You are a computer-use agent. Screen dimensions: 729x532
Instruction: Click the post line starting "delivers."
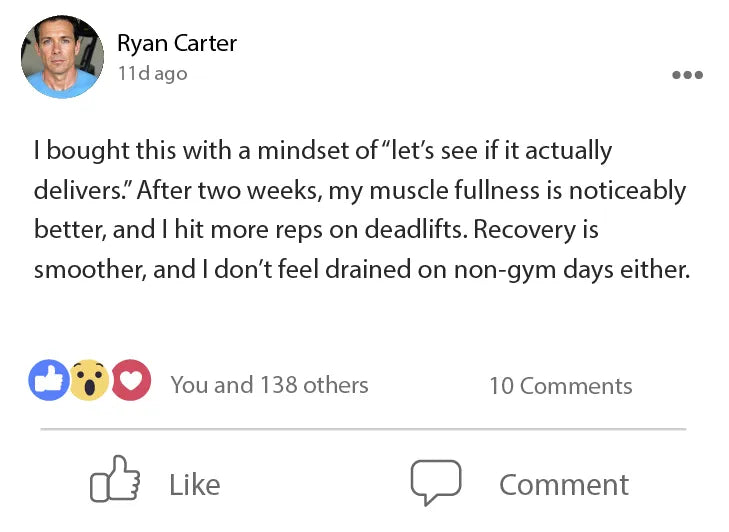360,190
